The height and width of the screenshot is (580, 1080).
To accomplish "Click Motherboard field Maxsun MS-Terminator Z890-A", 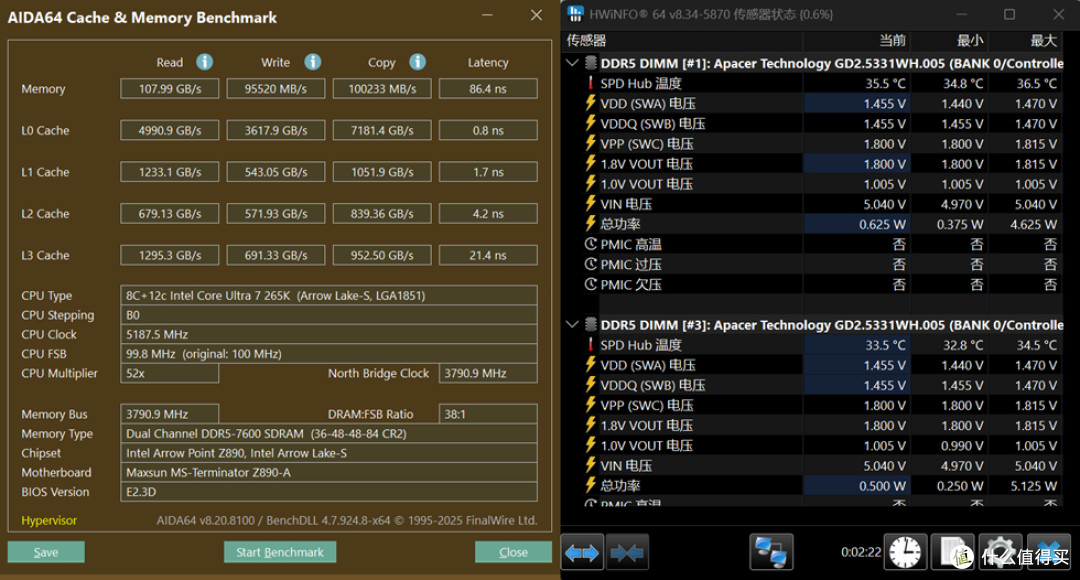I will coord(329,472).
